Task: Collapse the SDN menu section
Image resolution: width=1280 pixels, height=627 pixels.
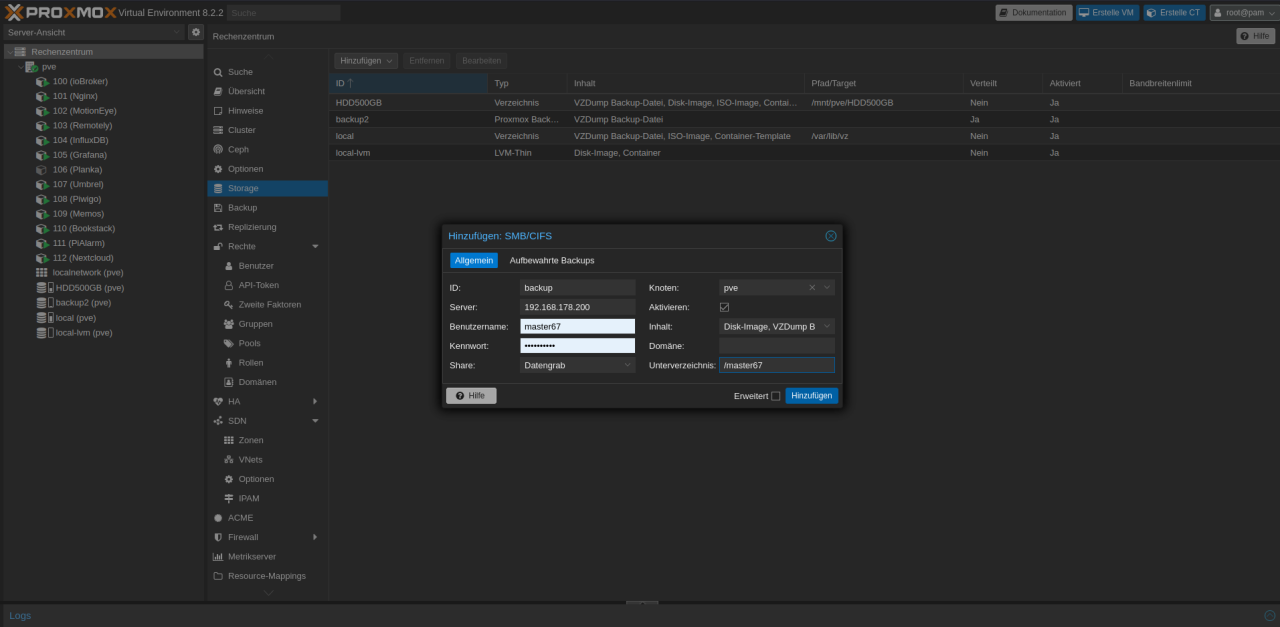Action: point(315,421)
